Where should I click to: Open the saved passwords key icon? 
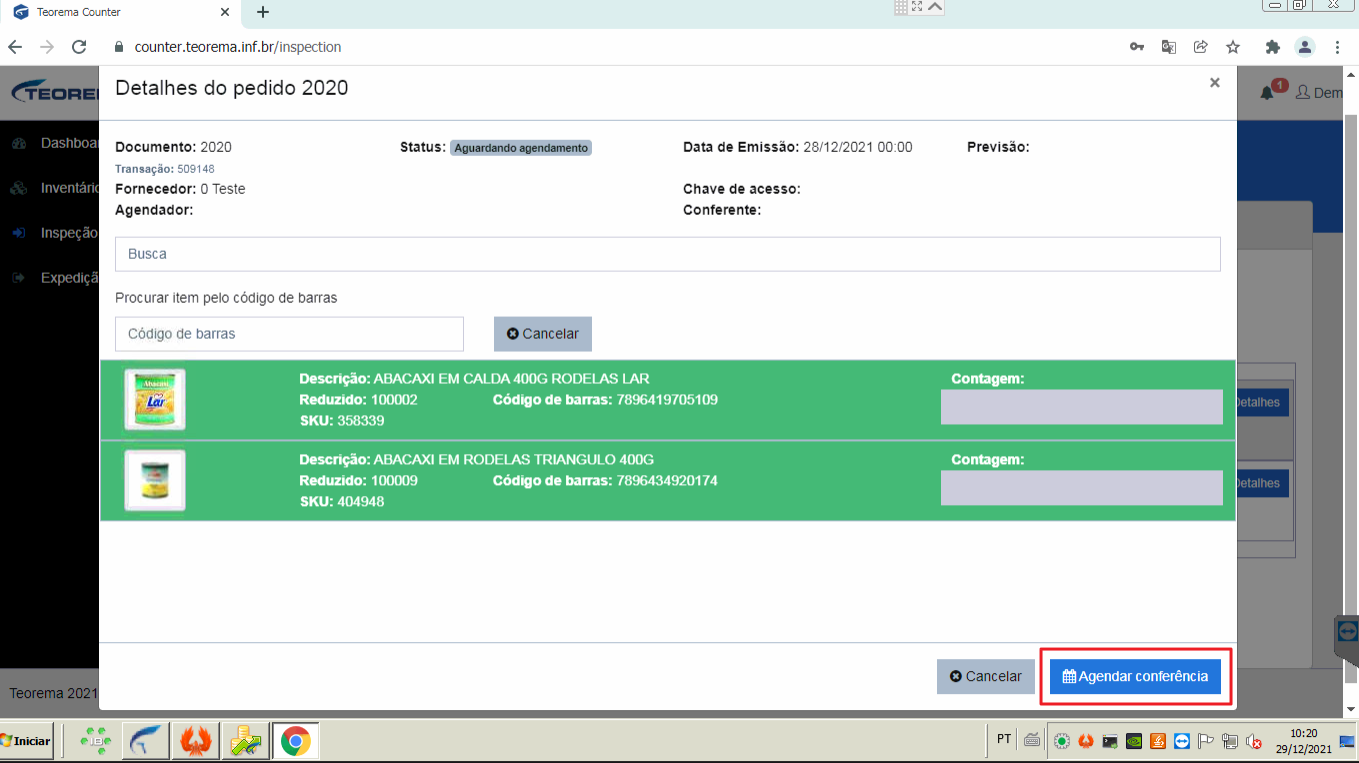coord(1137,47)
